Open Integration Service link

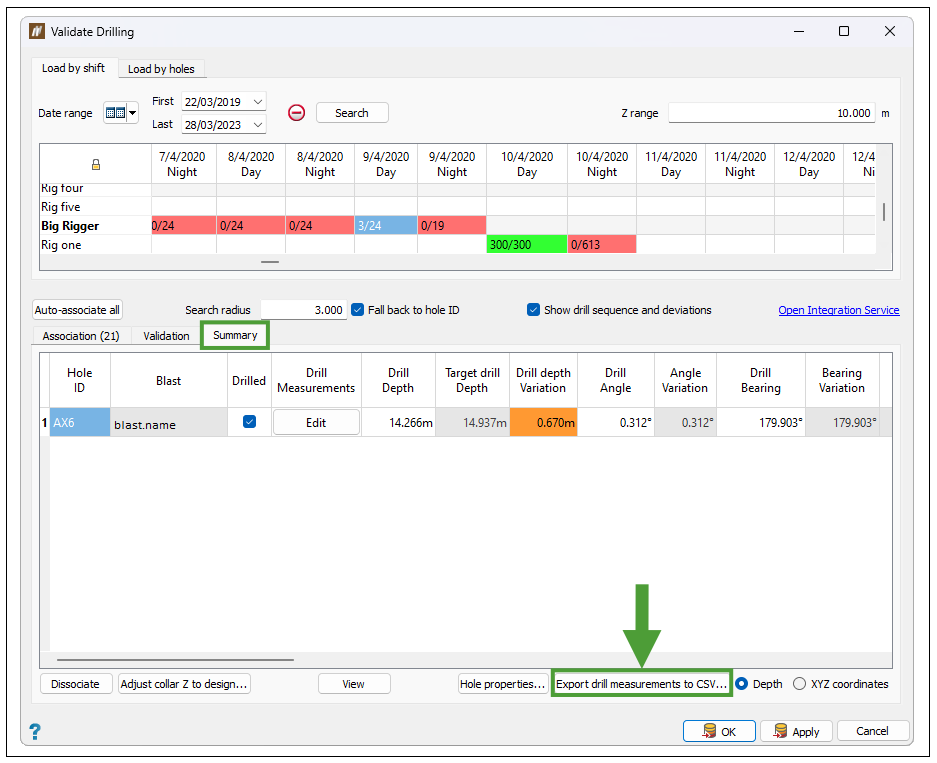click(838, 310)
